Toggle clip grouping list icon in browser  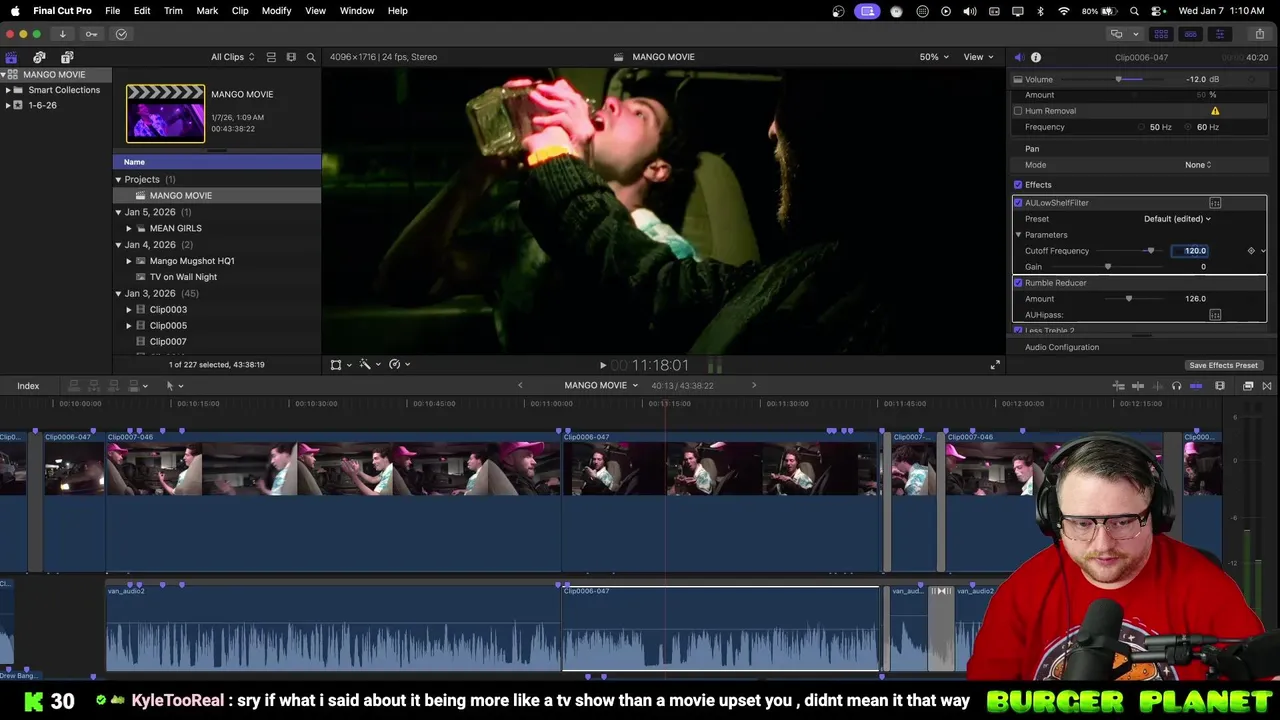pyautogui.click(x=271, y=57)
